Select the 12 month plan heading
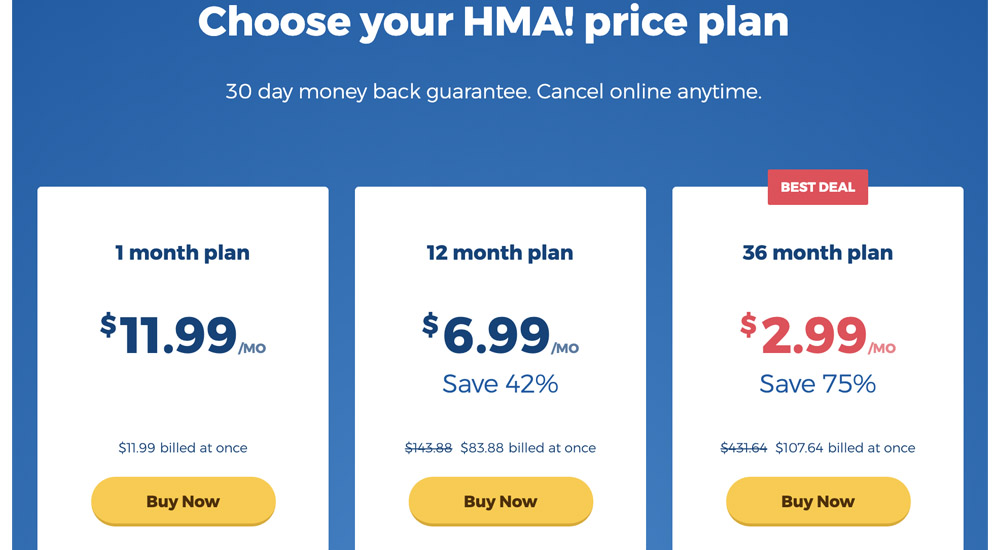 [500, 253]
